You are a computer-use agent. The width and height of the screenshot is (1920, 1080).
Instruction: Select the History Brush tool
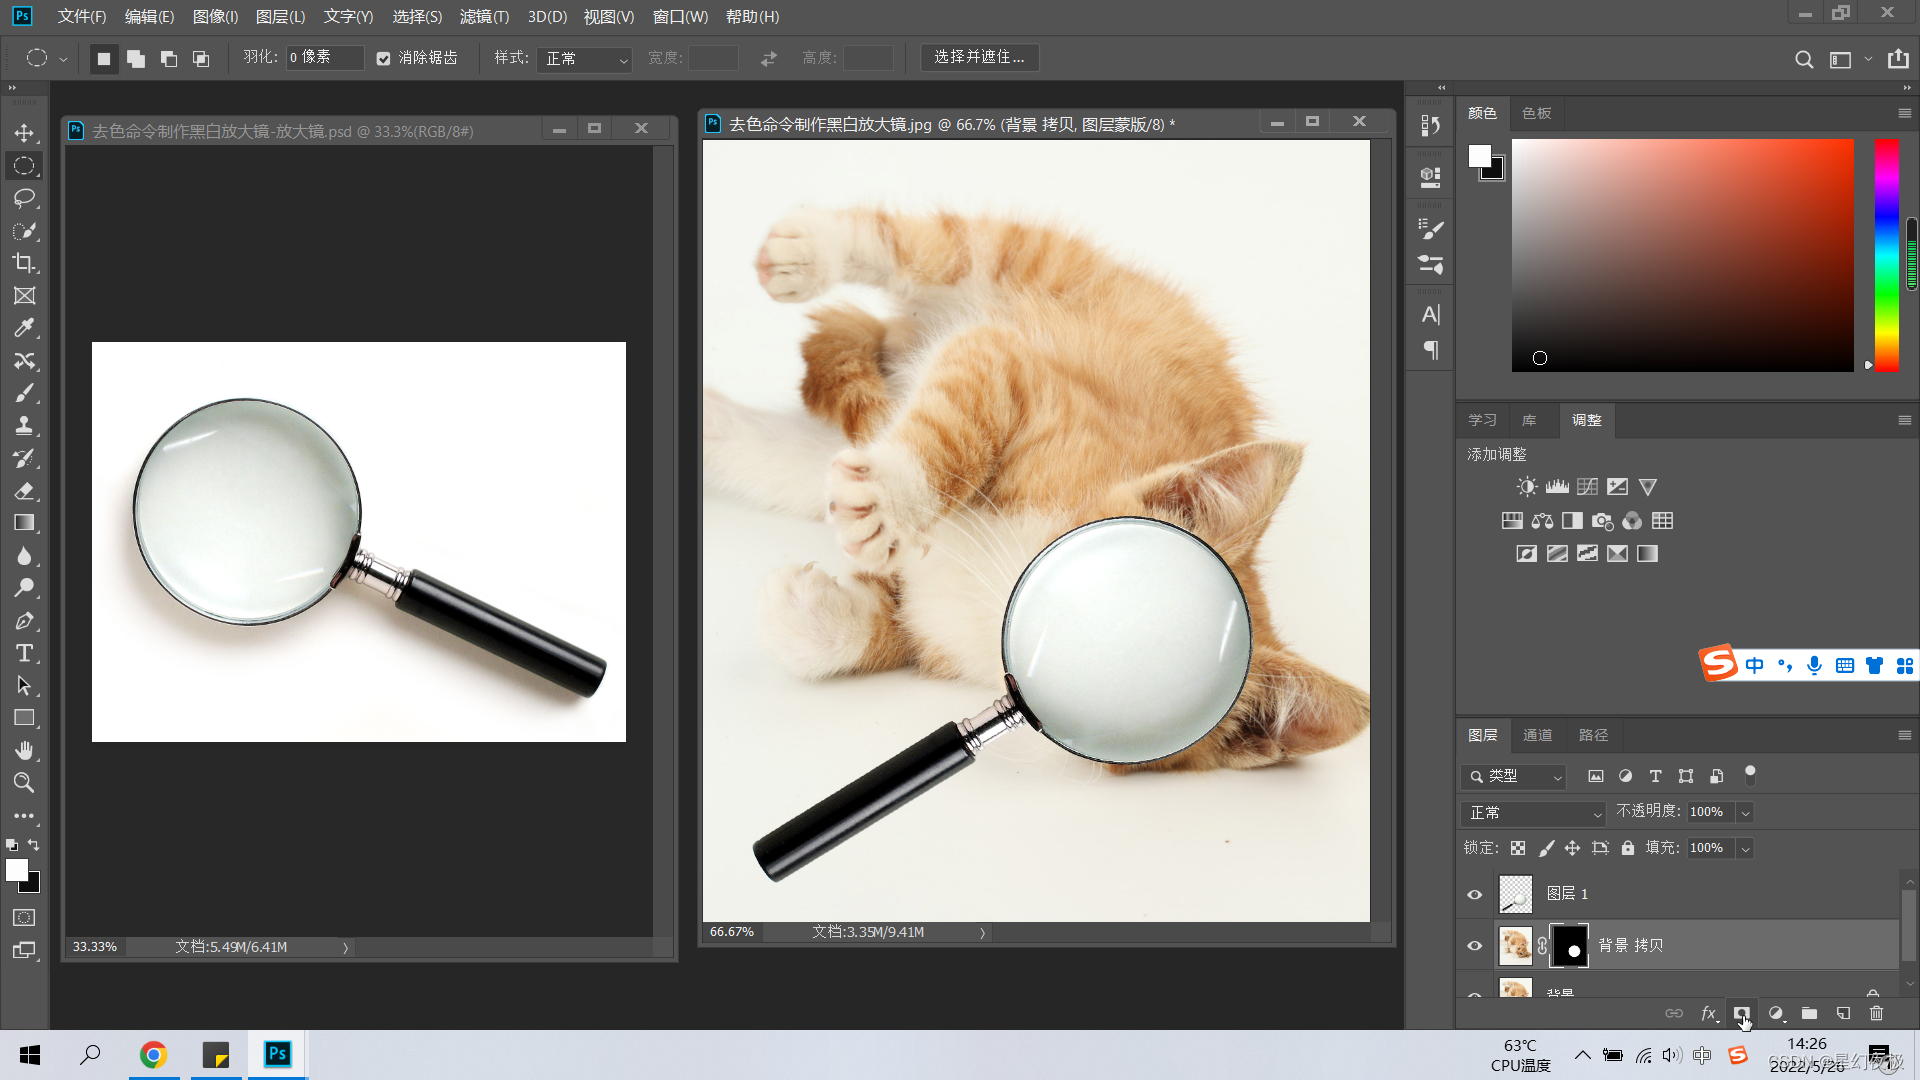pyautogui.click(x=24, y=458)
